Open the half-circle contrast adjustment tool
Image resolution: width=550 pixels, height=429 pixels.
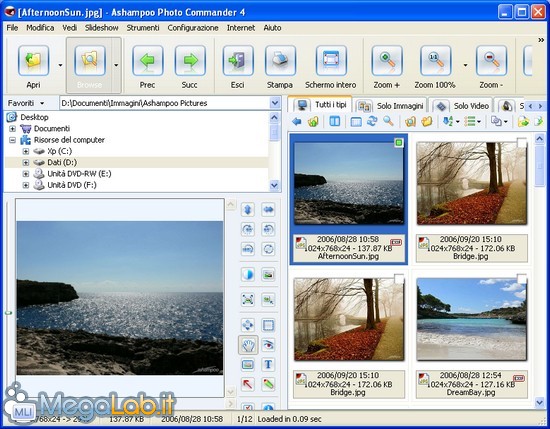[248, 275]
